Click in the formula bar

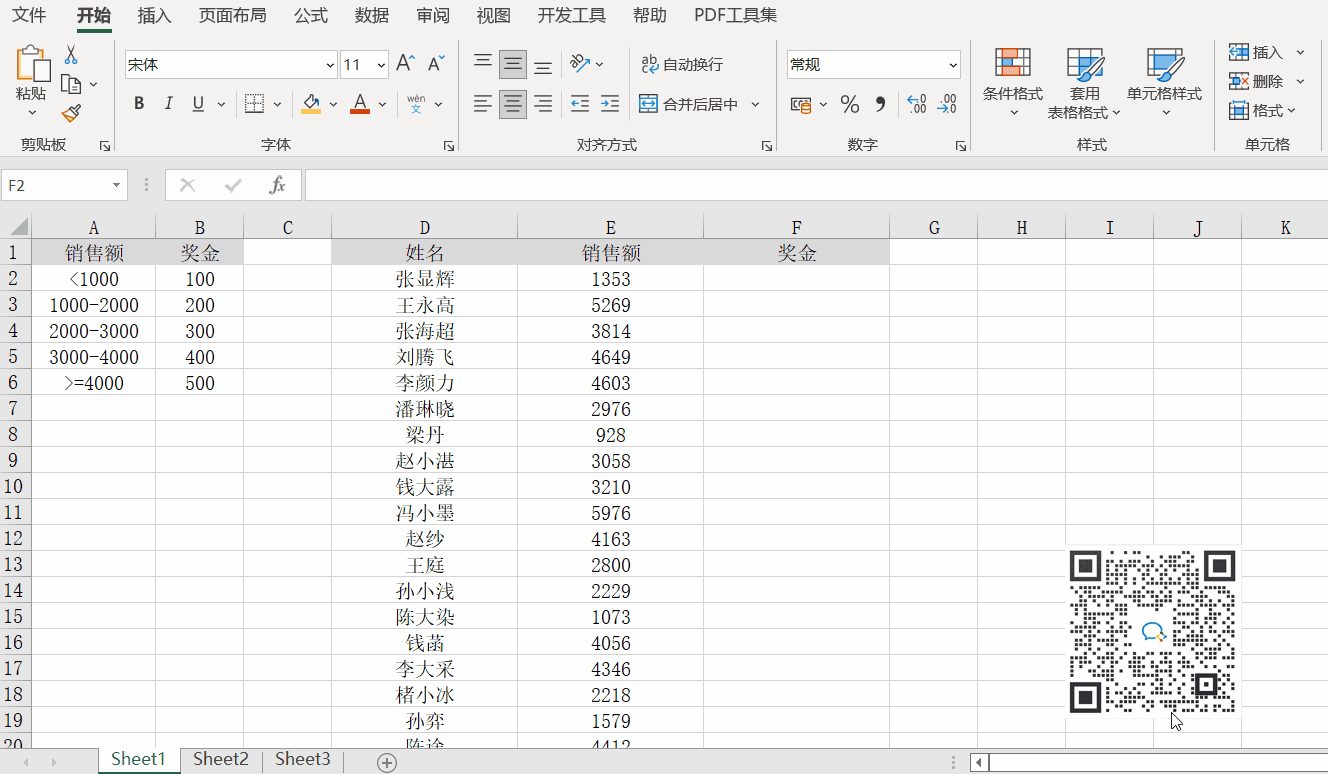coord(816,185)
